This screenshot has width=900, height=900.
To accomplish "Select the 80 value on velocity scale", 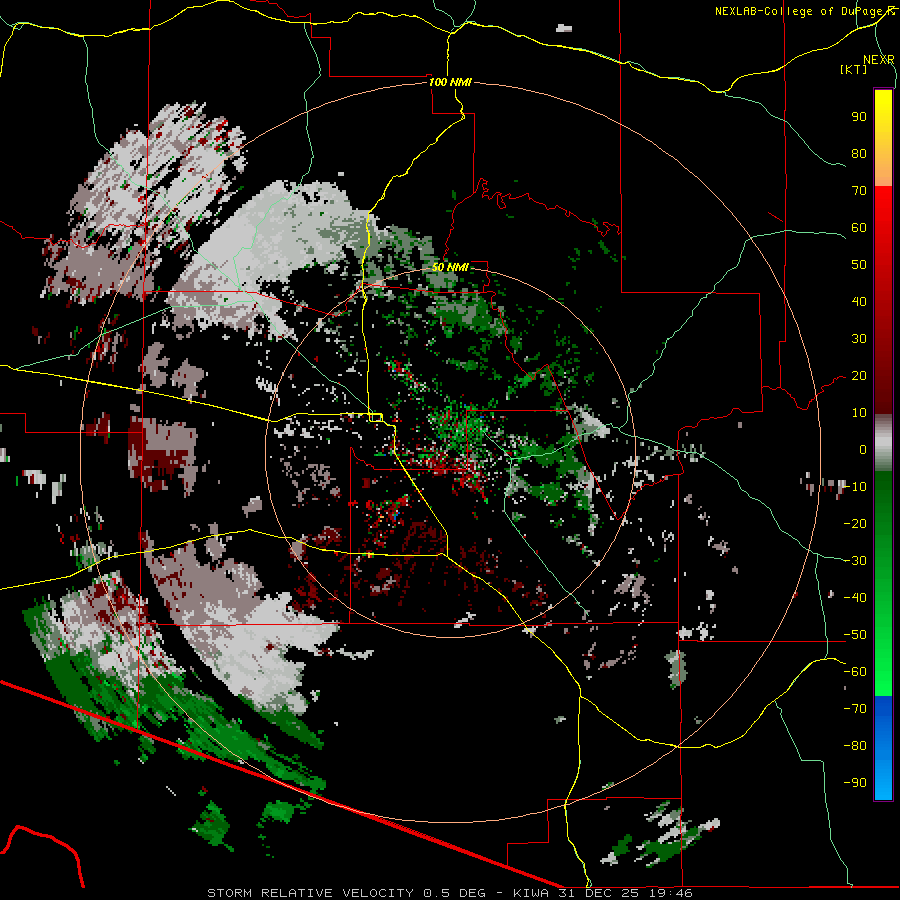I will point(859,153).
